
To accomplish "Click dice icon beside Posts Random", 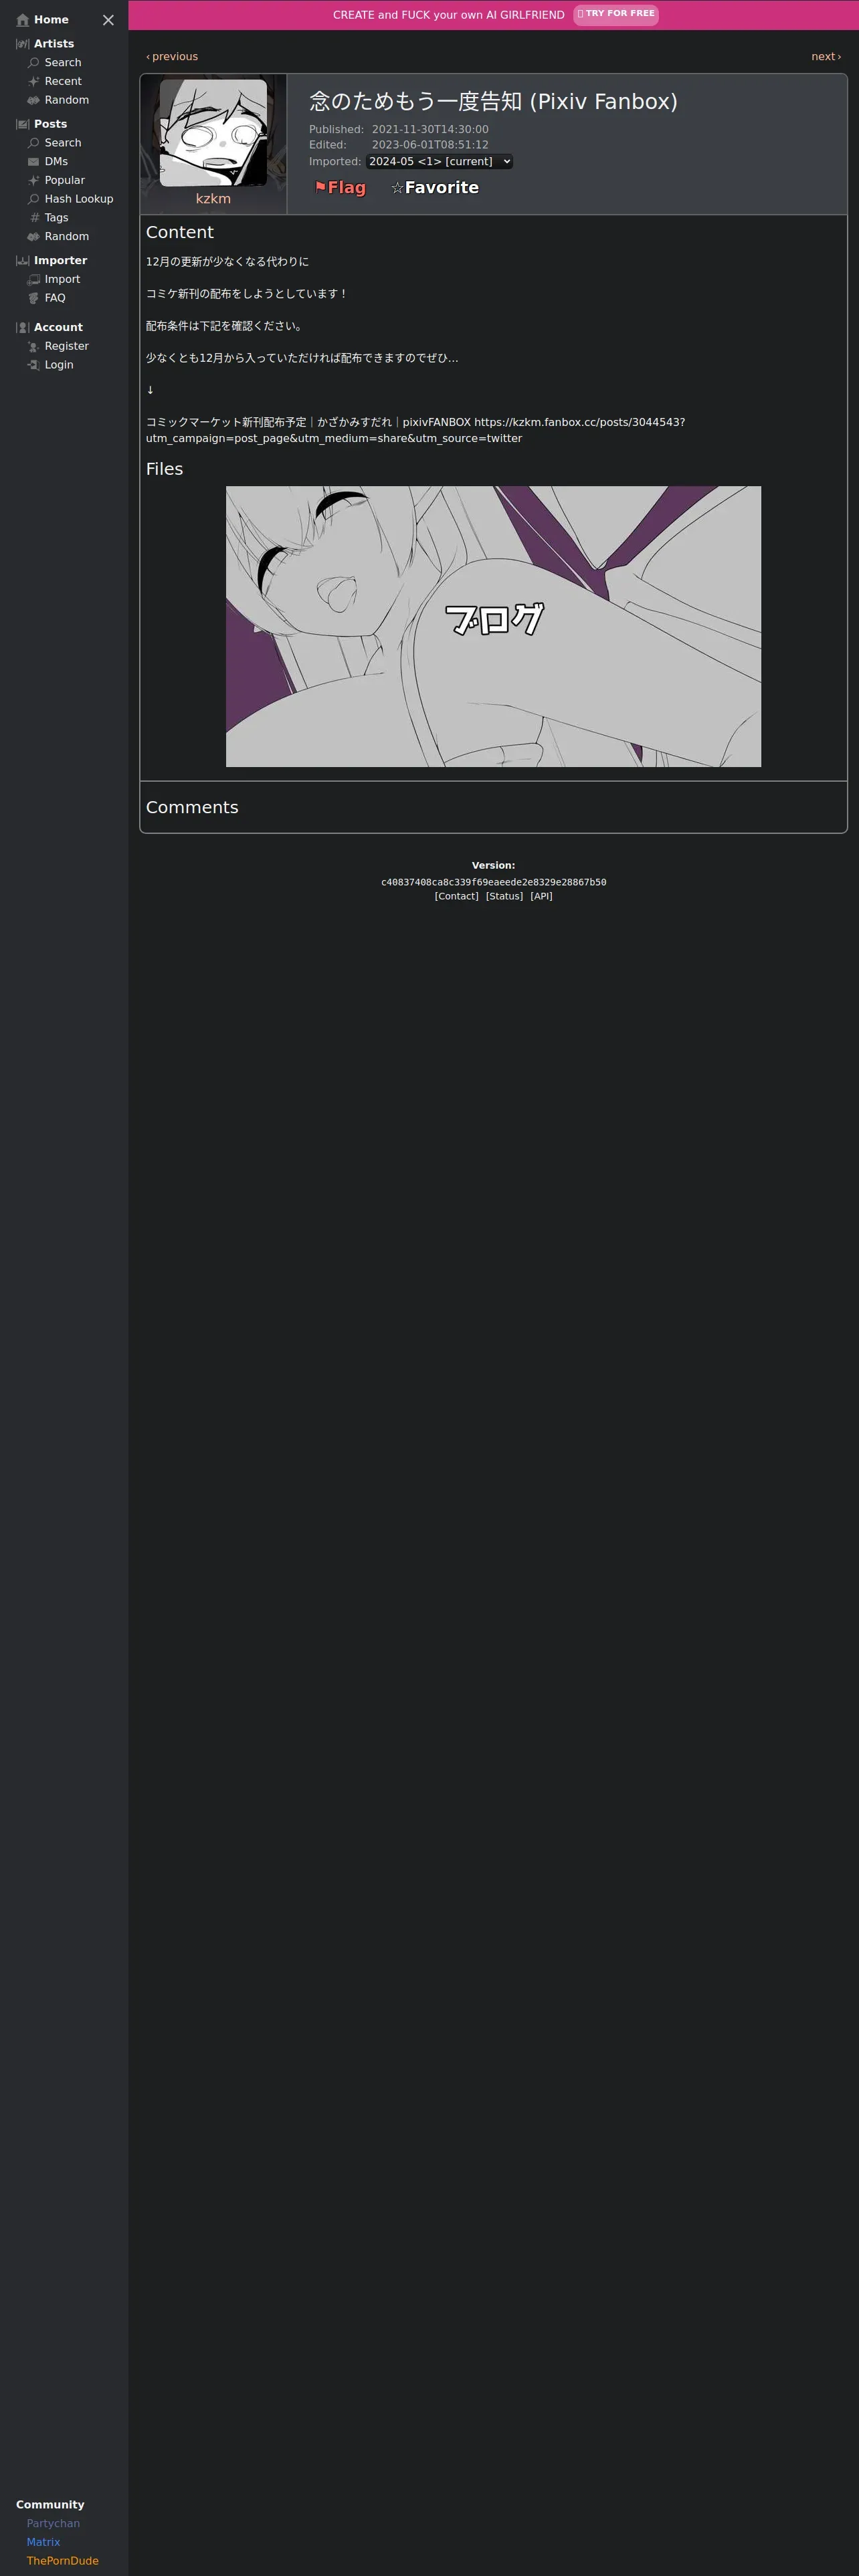I will 34,237.
